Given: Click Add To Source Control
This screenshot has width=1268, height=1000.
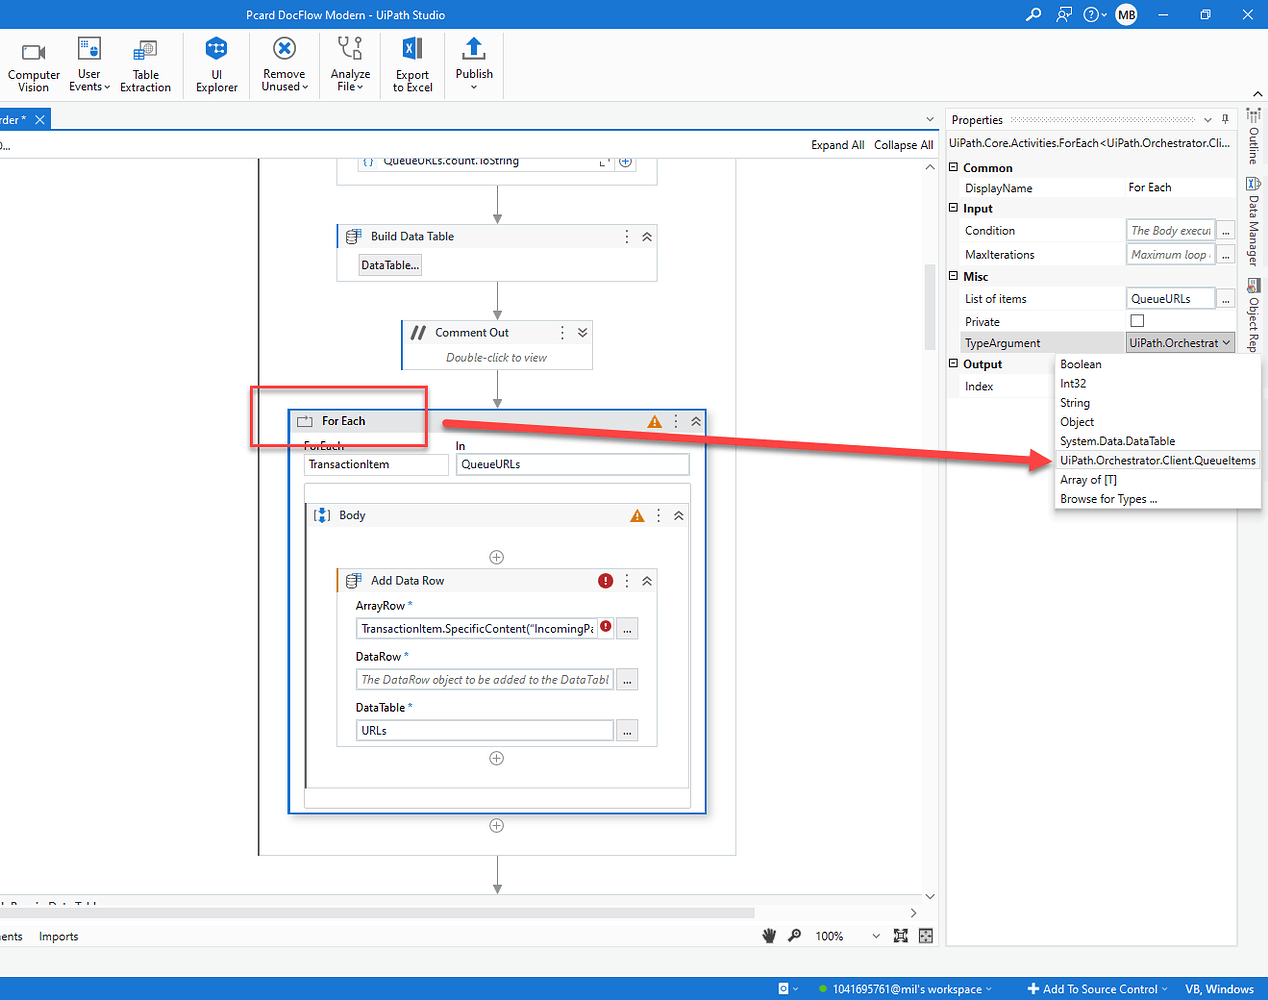Looking at the screenshot, I should 1096,988.
